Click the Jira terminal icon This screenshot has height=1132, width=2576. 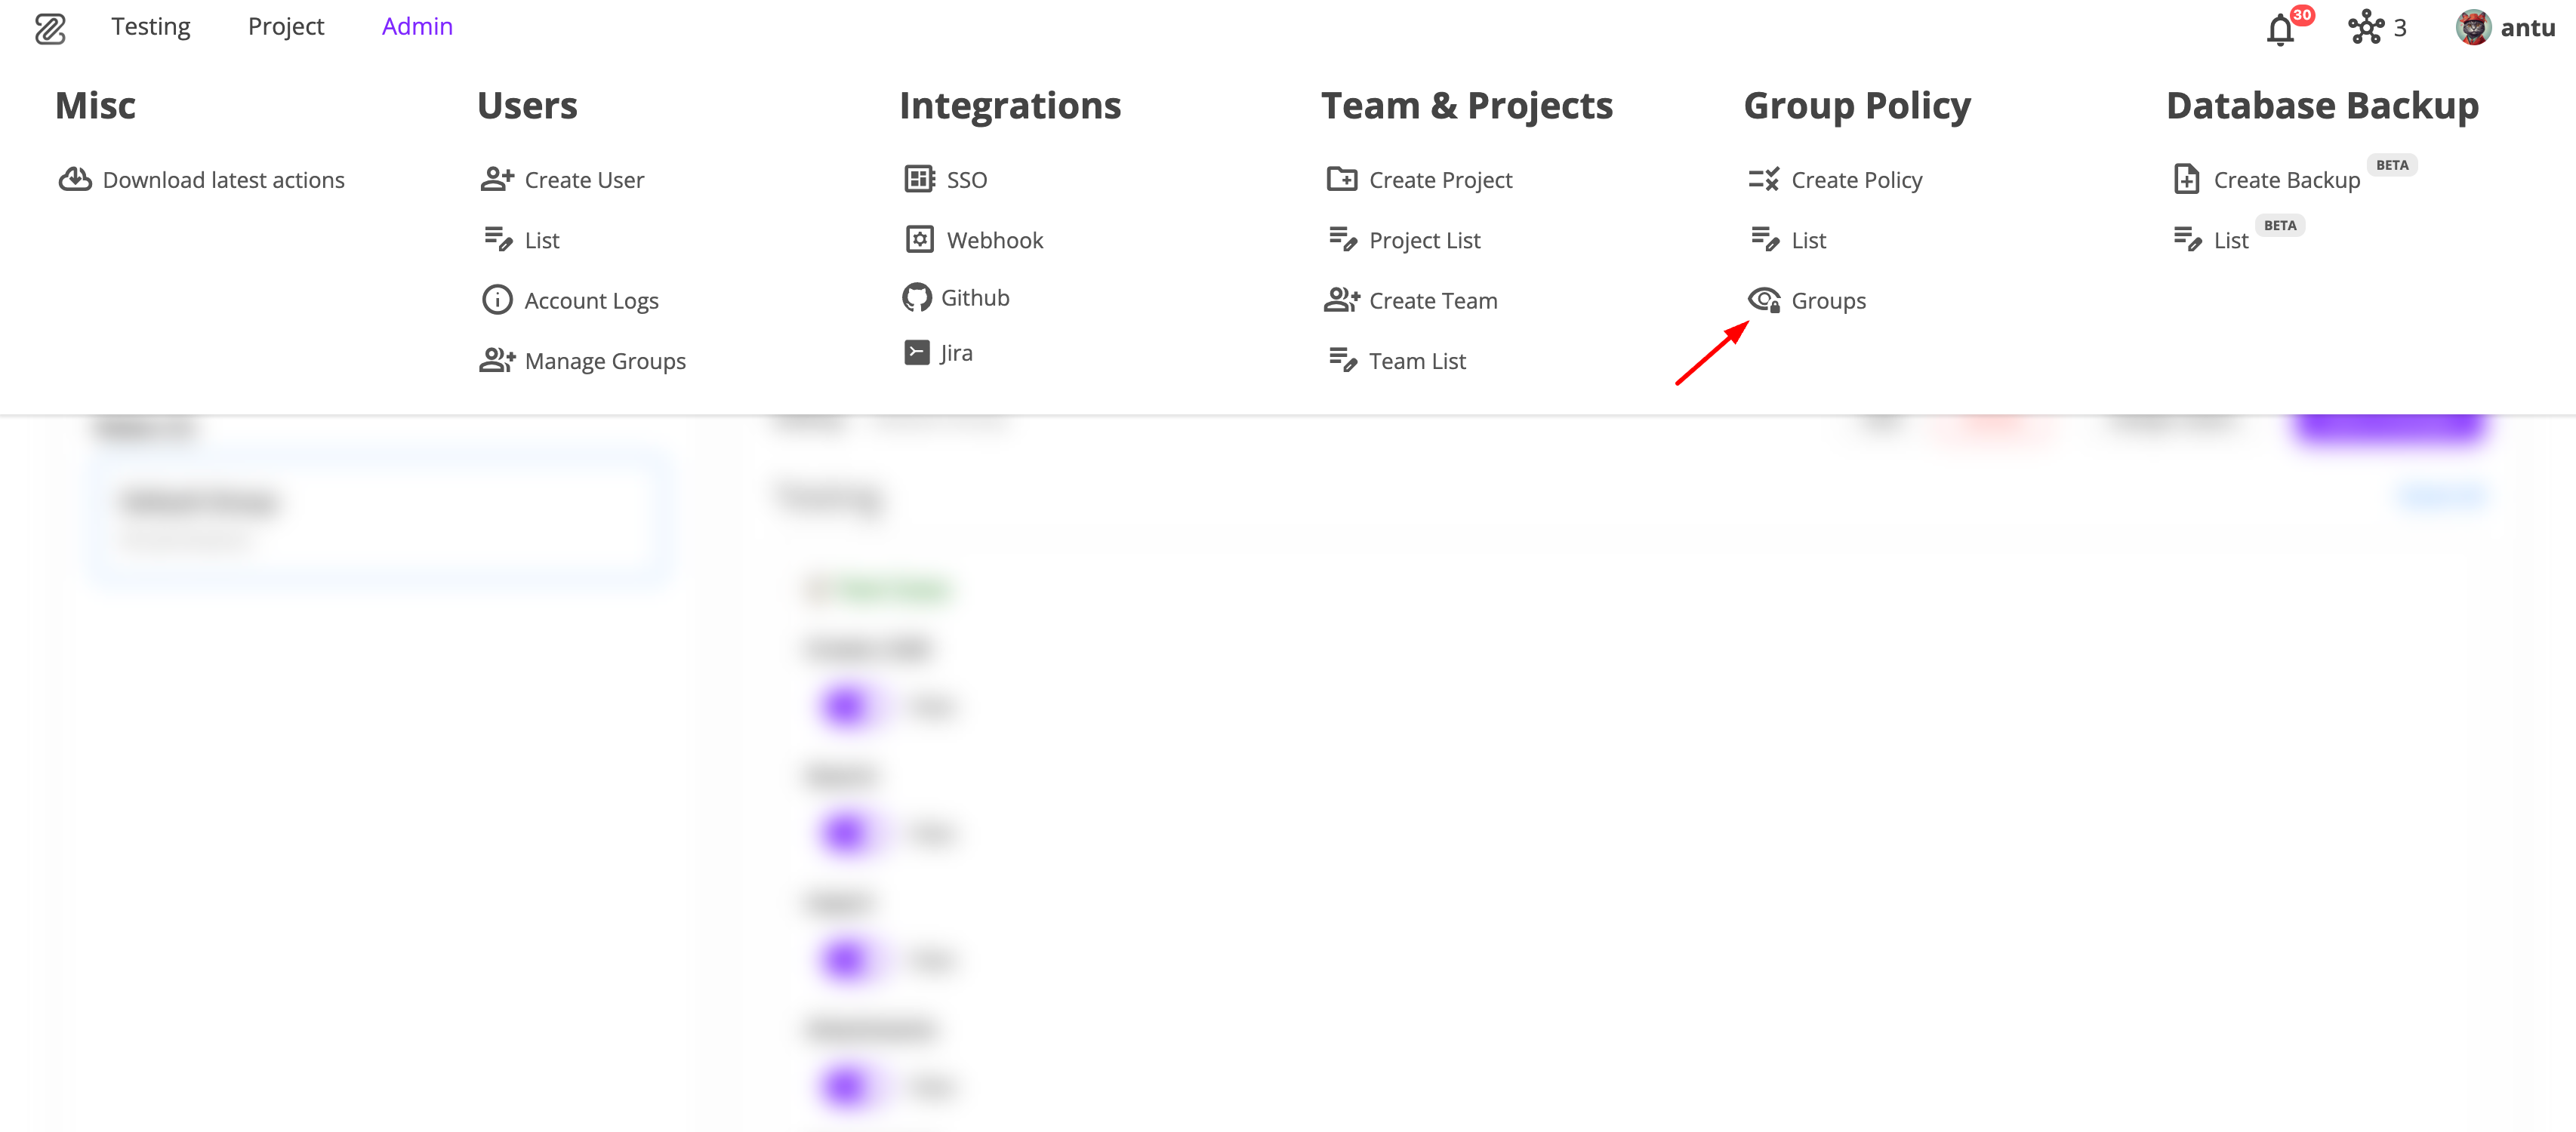pos(916,352)
